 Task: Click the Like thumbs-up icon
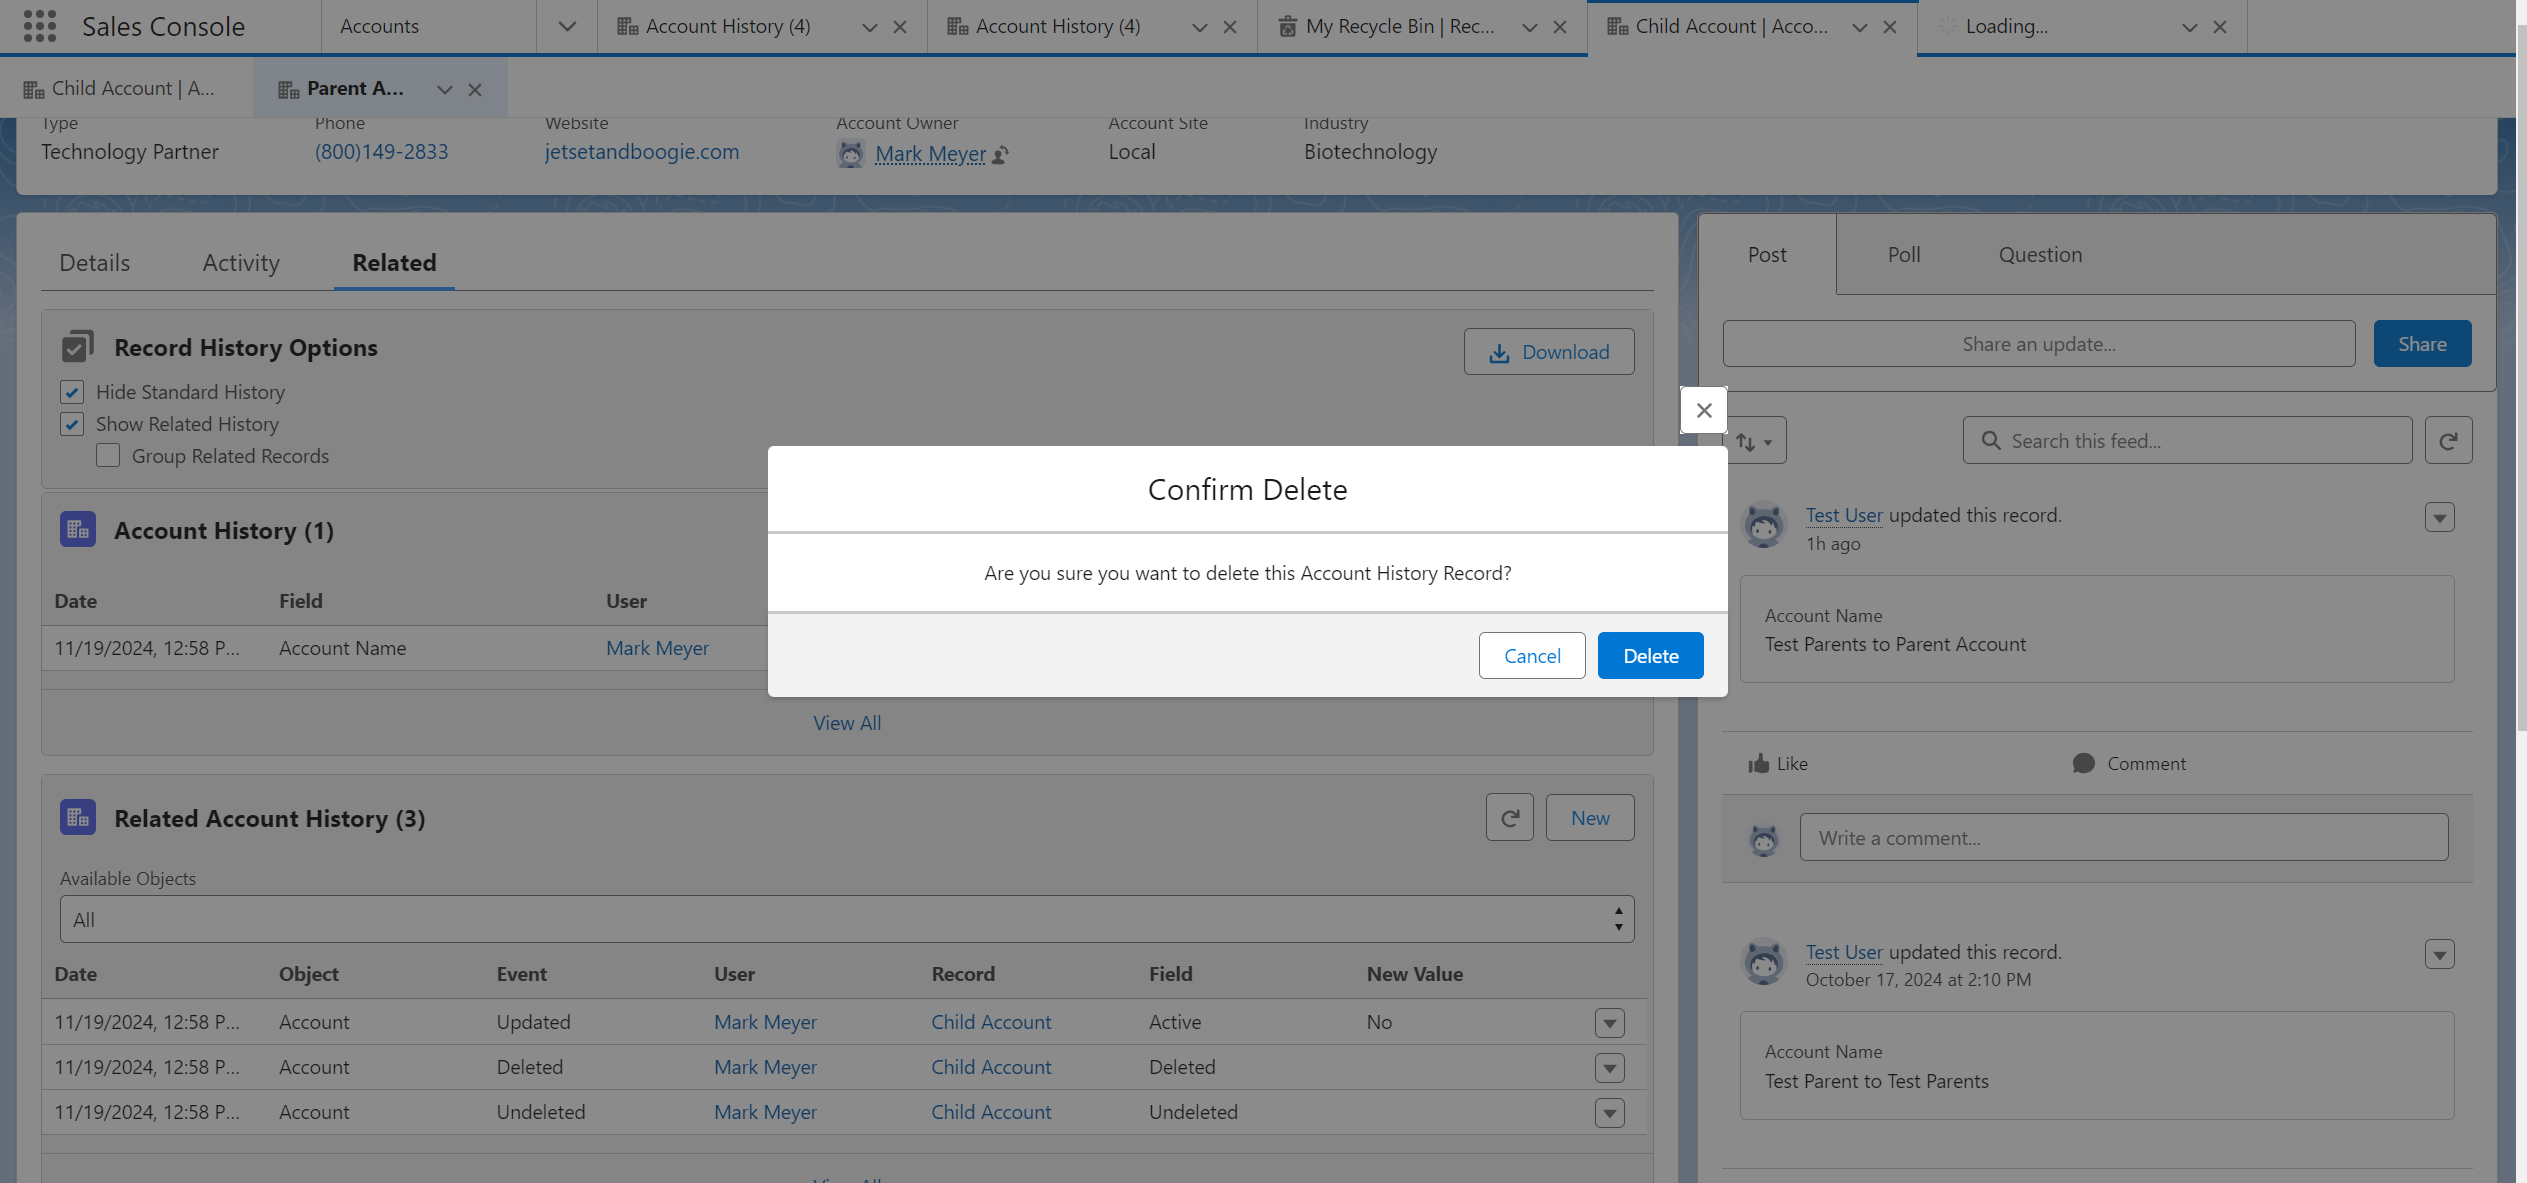click(1759, 764)
